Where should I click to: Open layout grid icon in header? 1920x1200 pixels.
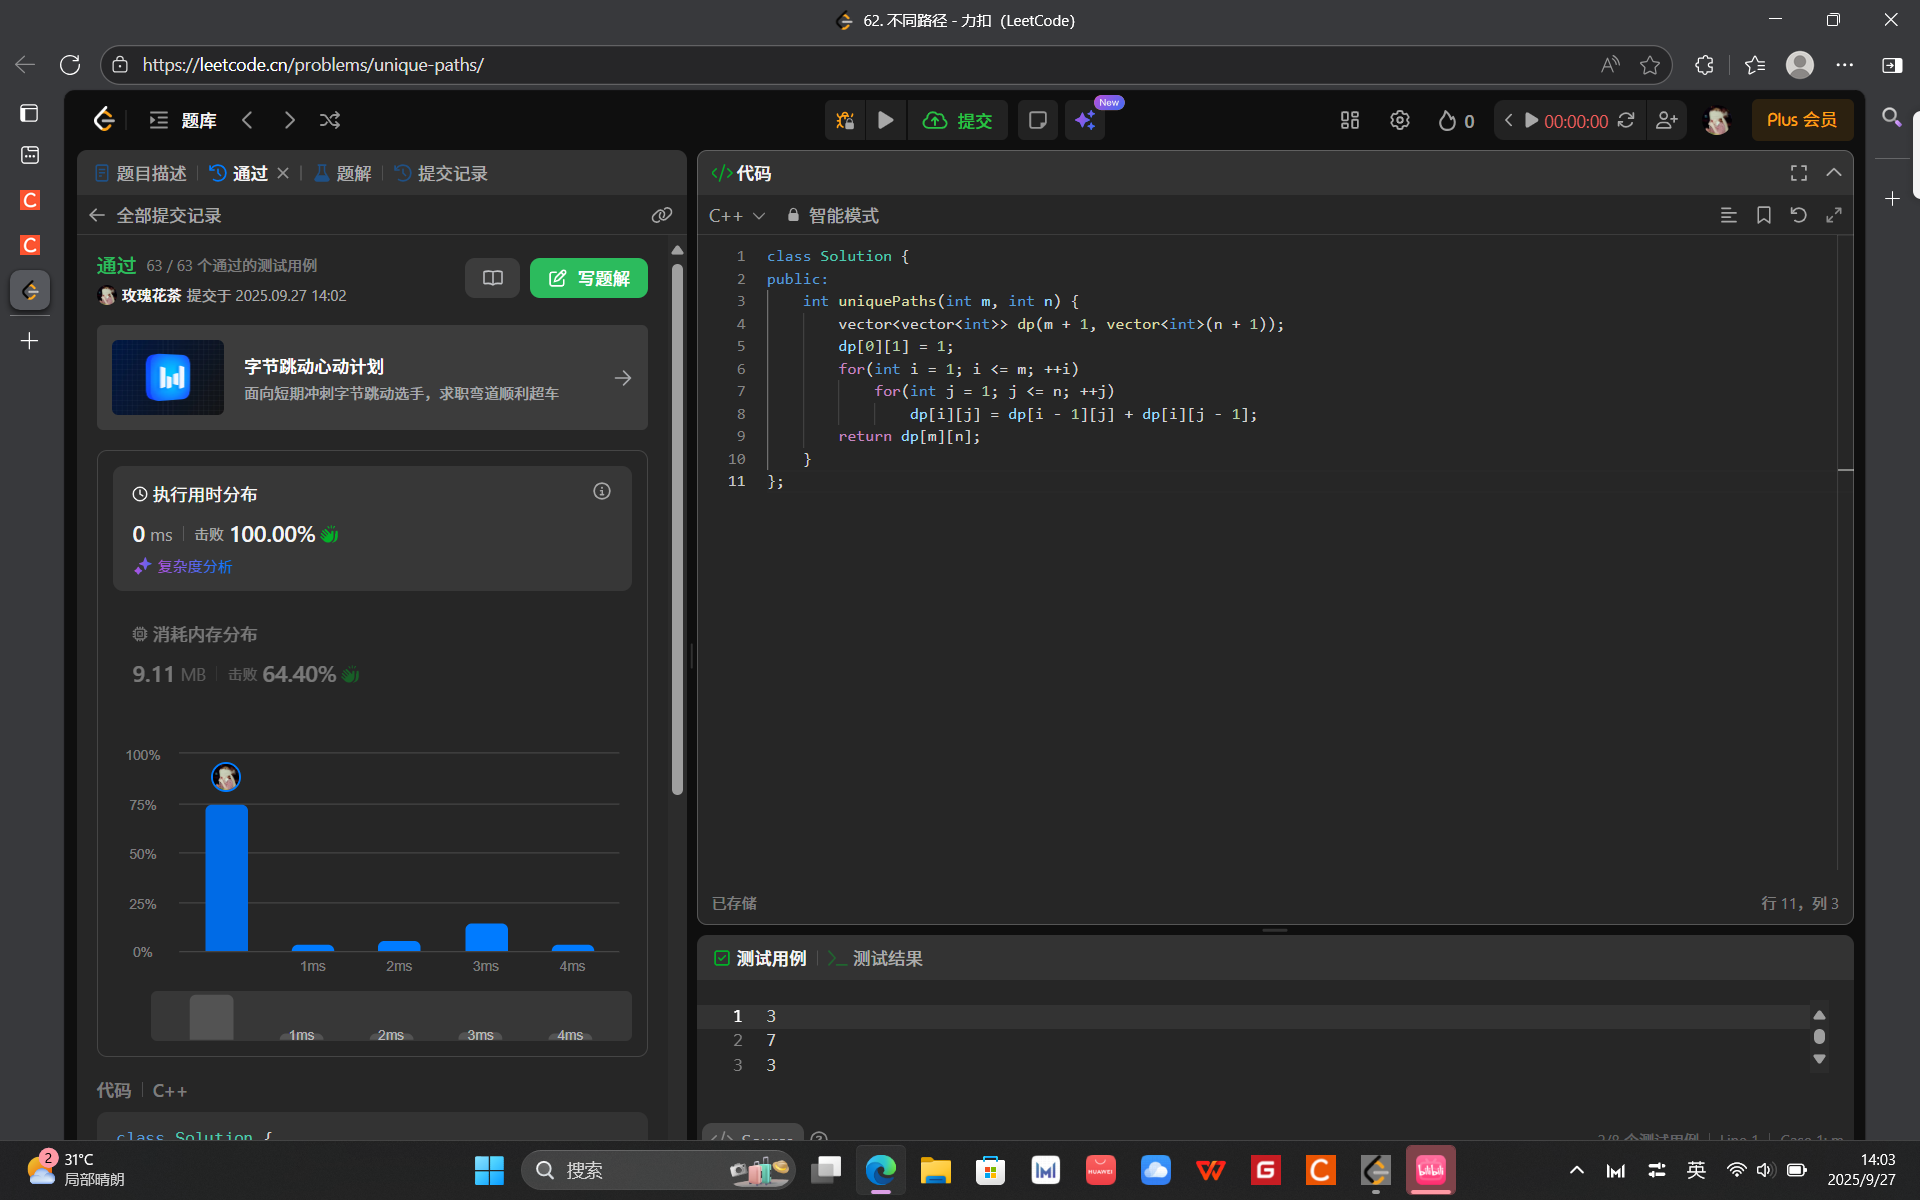(x=1350, y=120)
